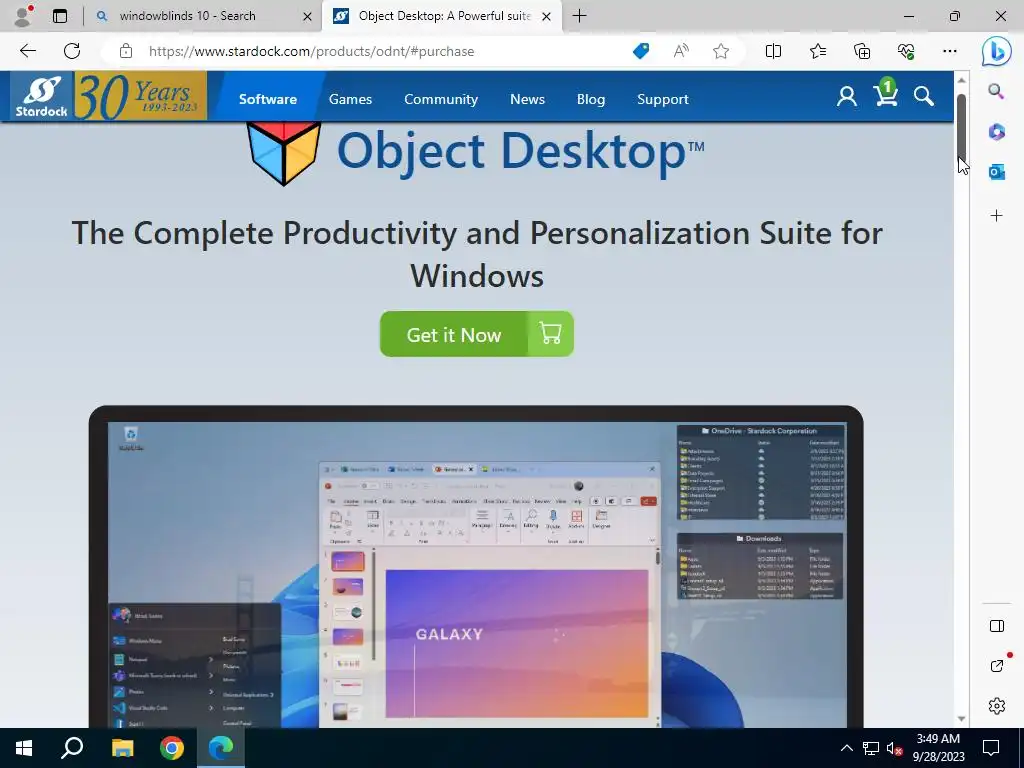Open the Games menu
The image size is (1024, 768).
coord(350,99)
